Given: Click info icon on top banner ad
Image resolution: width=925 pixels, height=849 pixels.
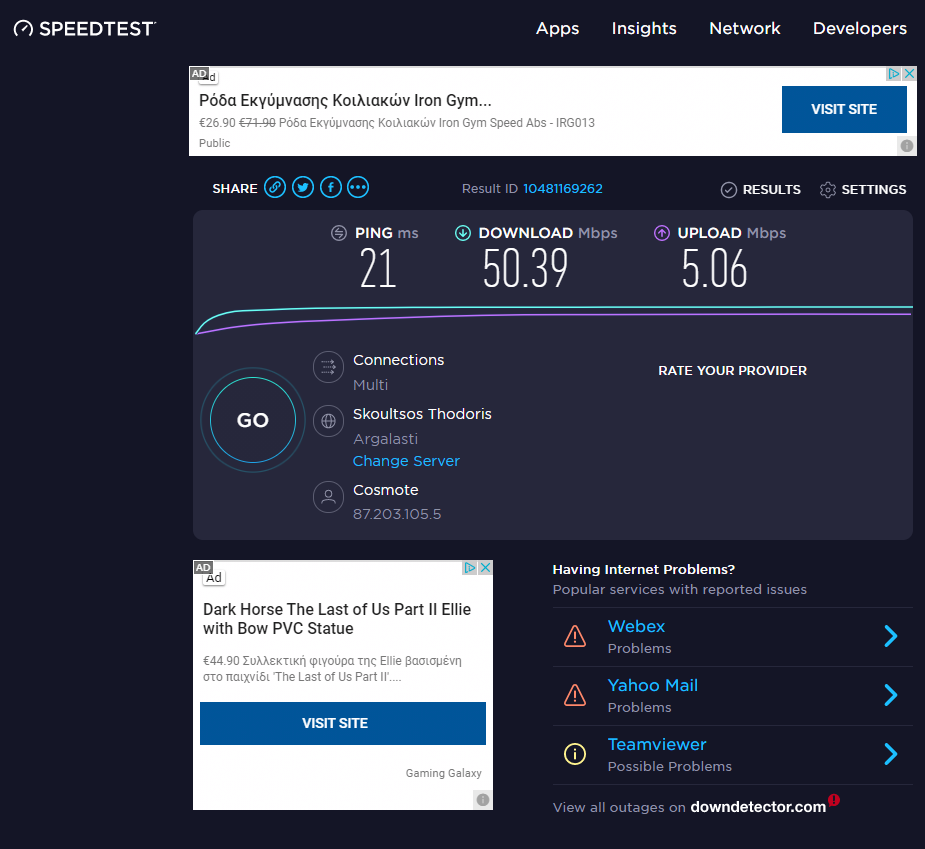Looking at the screenshot, I should click(x=907, y=145).
